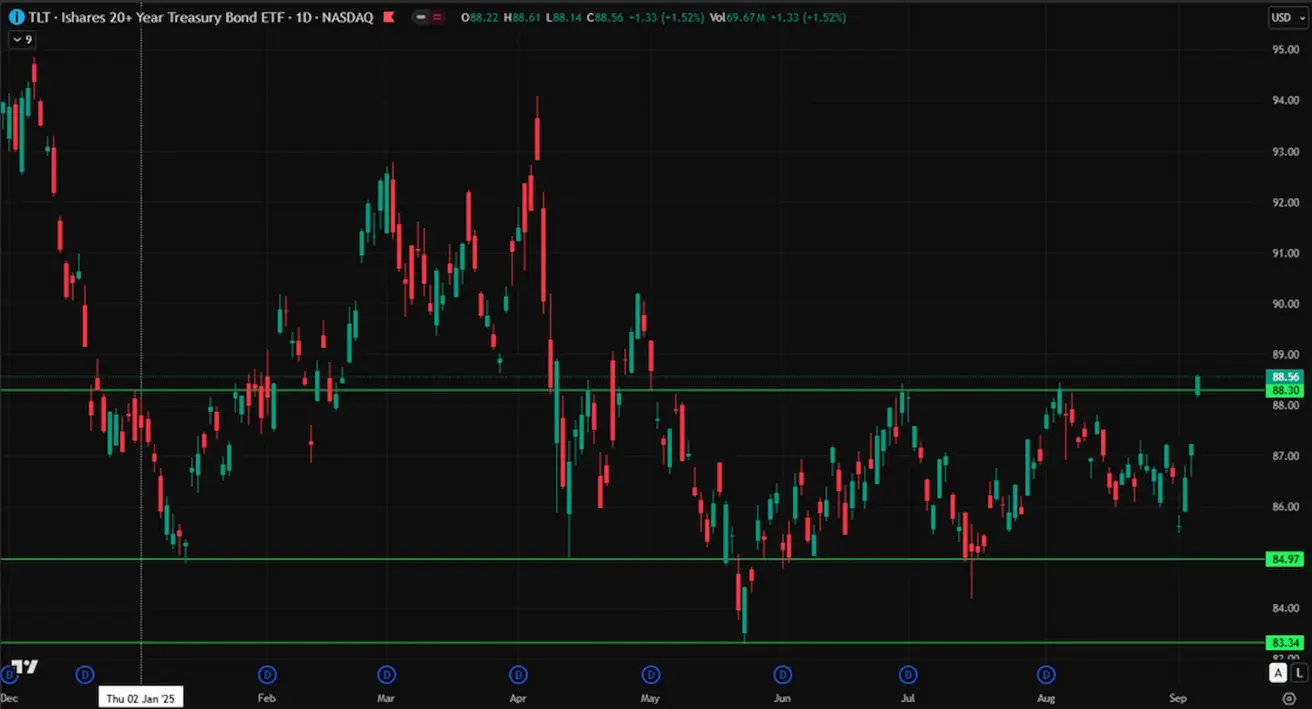Screen dimensions: 1312x709
Task: Click the 91.00 price axis label
Action: [1285, 253]
